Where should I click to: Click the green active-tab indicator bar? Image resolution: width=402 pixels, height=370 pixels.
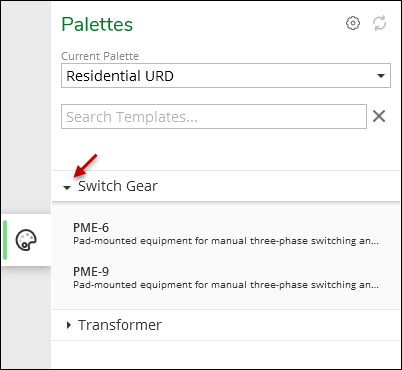pyautogui.click(x=5, y=240)
